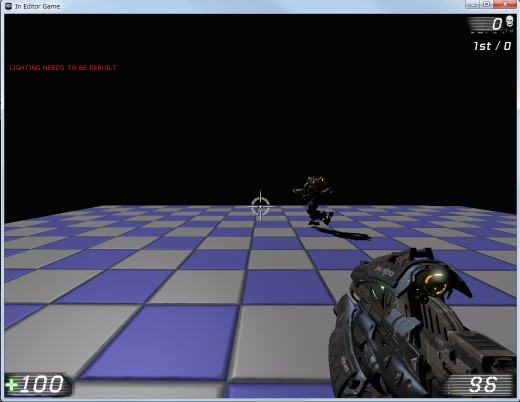Click the kill score '0' counter
This screenshot has width=520, height=402.
point(497,24)
